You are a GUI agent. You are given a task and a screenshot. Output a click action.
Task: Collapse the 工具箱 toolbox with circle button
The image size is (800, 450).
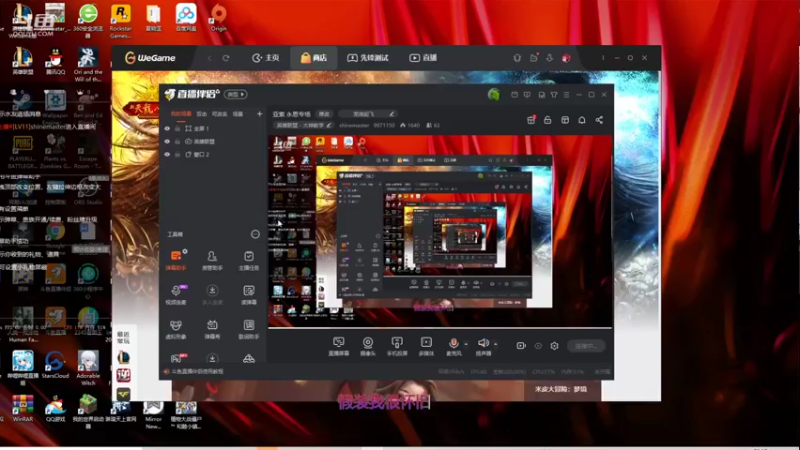255,234
